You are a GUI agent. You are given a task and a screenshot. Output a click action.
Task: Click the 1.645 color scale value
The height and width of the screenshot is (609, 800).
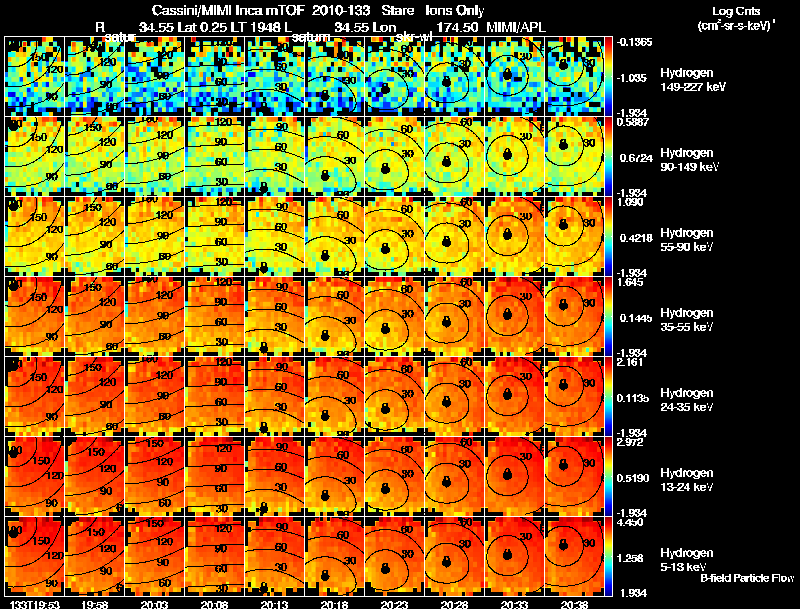point(630,282)
